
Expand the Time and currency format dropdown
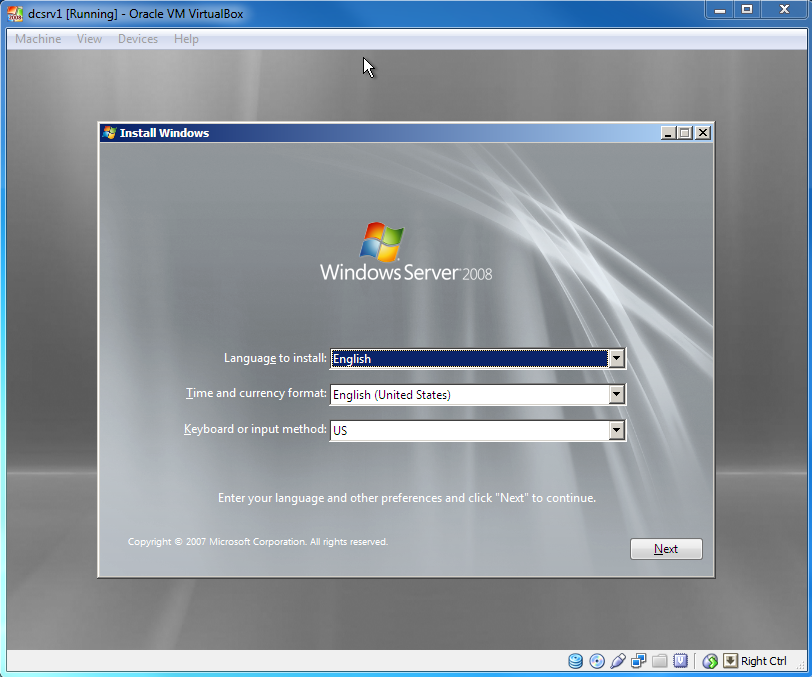point(617,394)
